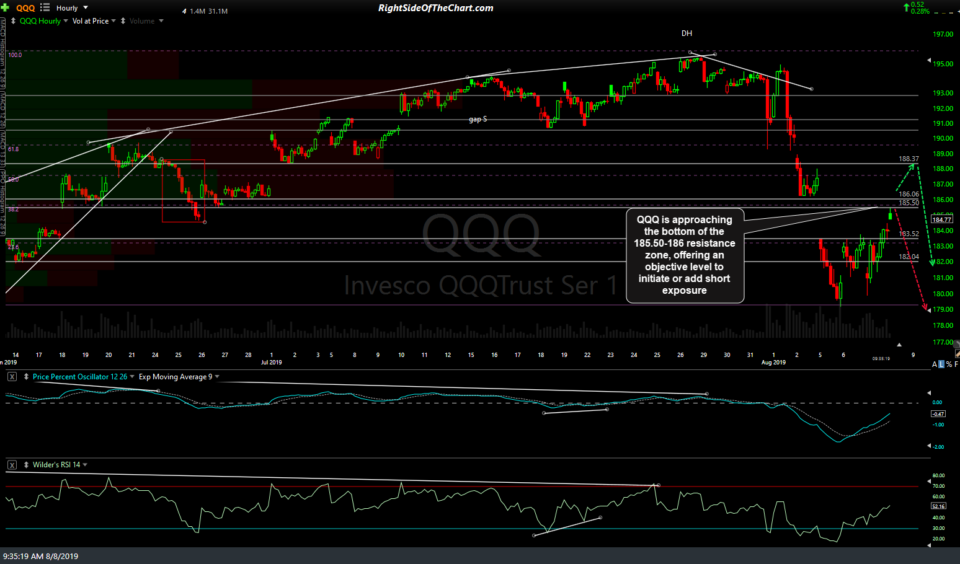Open the Price Percent Oscillator 12 26 dropdown
The width and height of the screenshot is (960, 564).
(132, 377)
